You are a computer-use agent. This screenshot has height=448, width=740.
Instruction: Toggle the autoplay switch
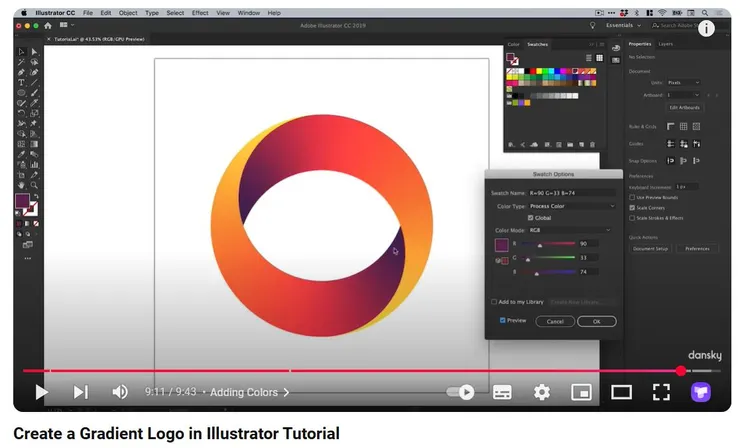click(x=461, y=392)
